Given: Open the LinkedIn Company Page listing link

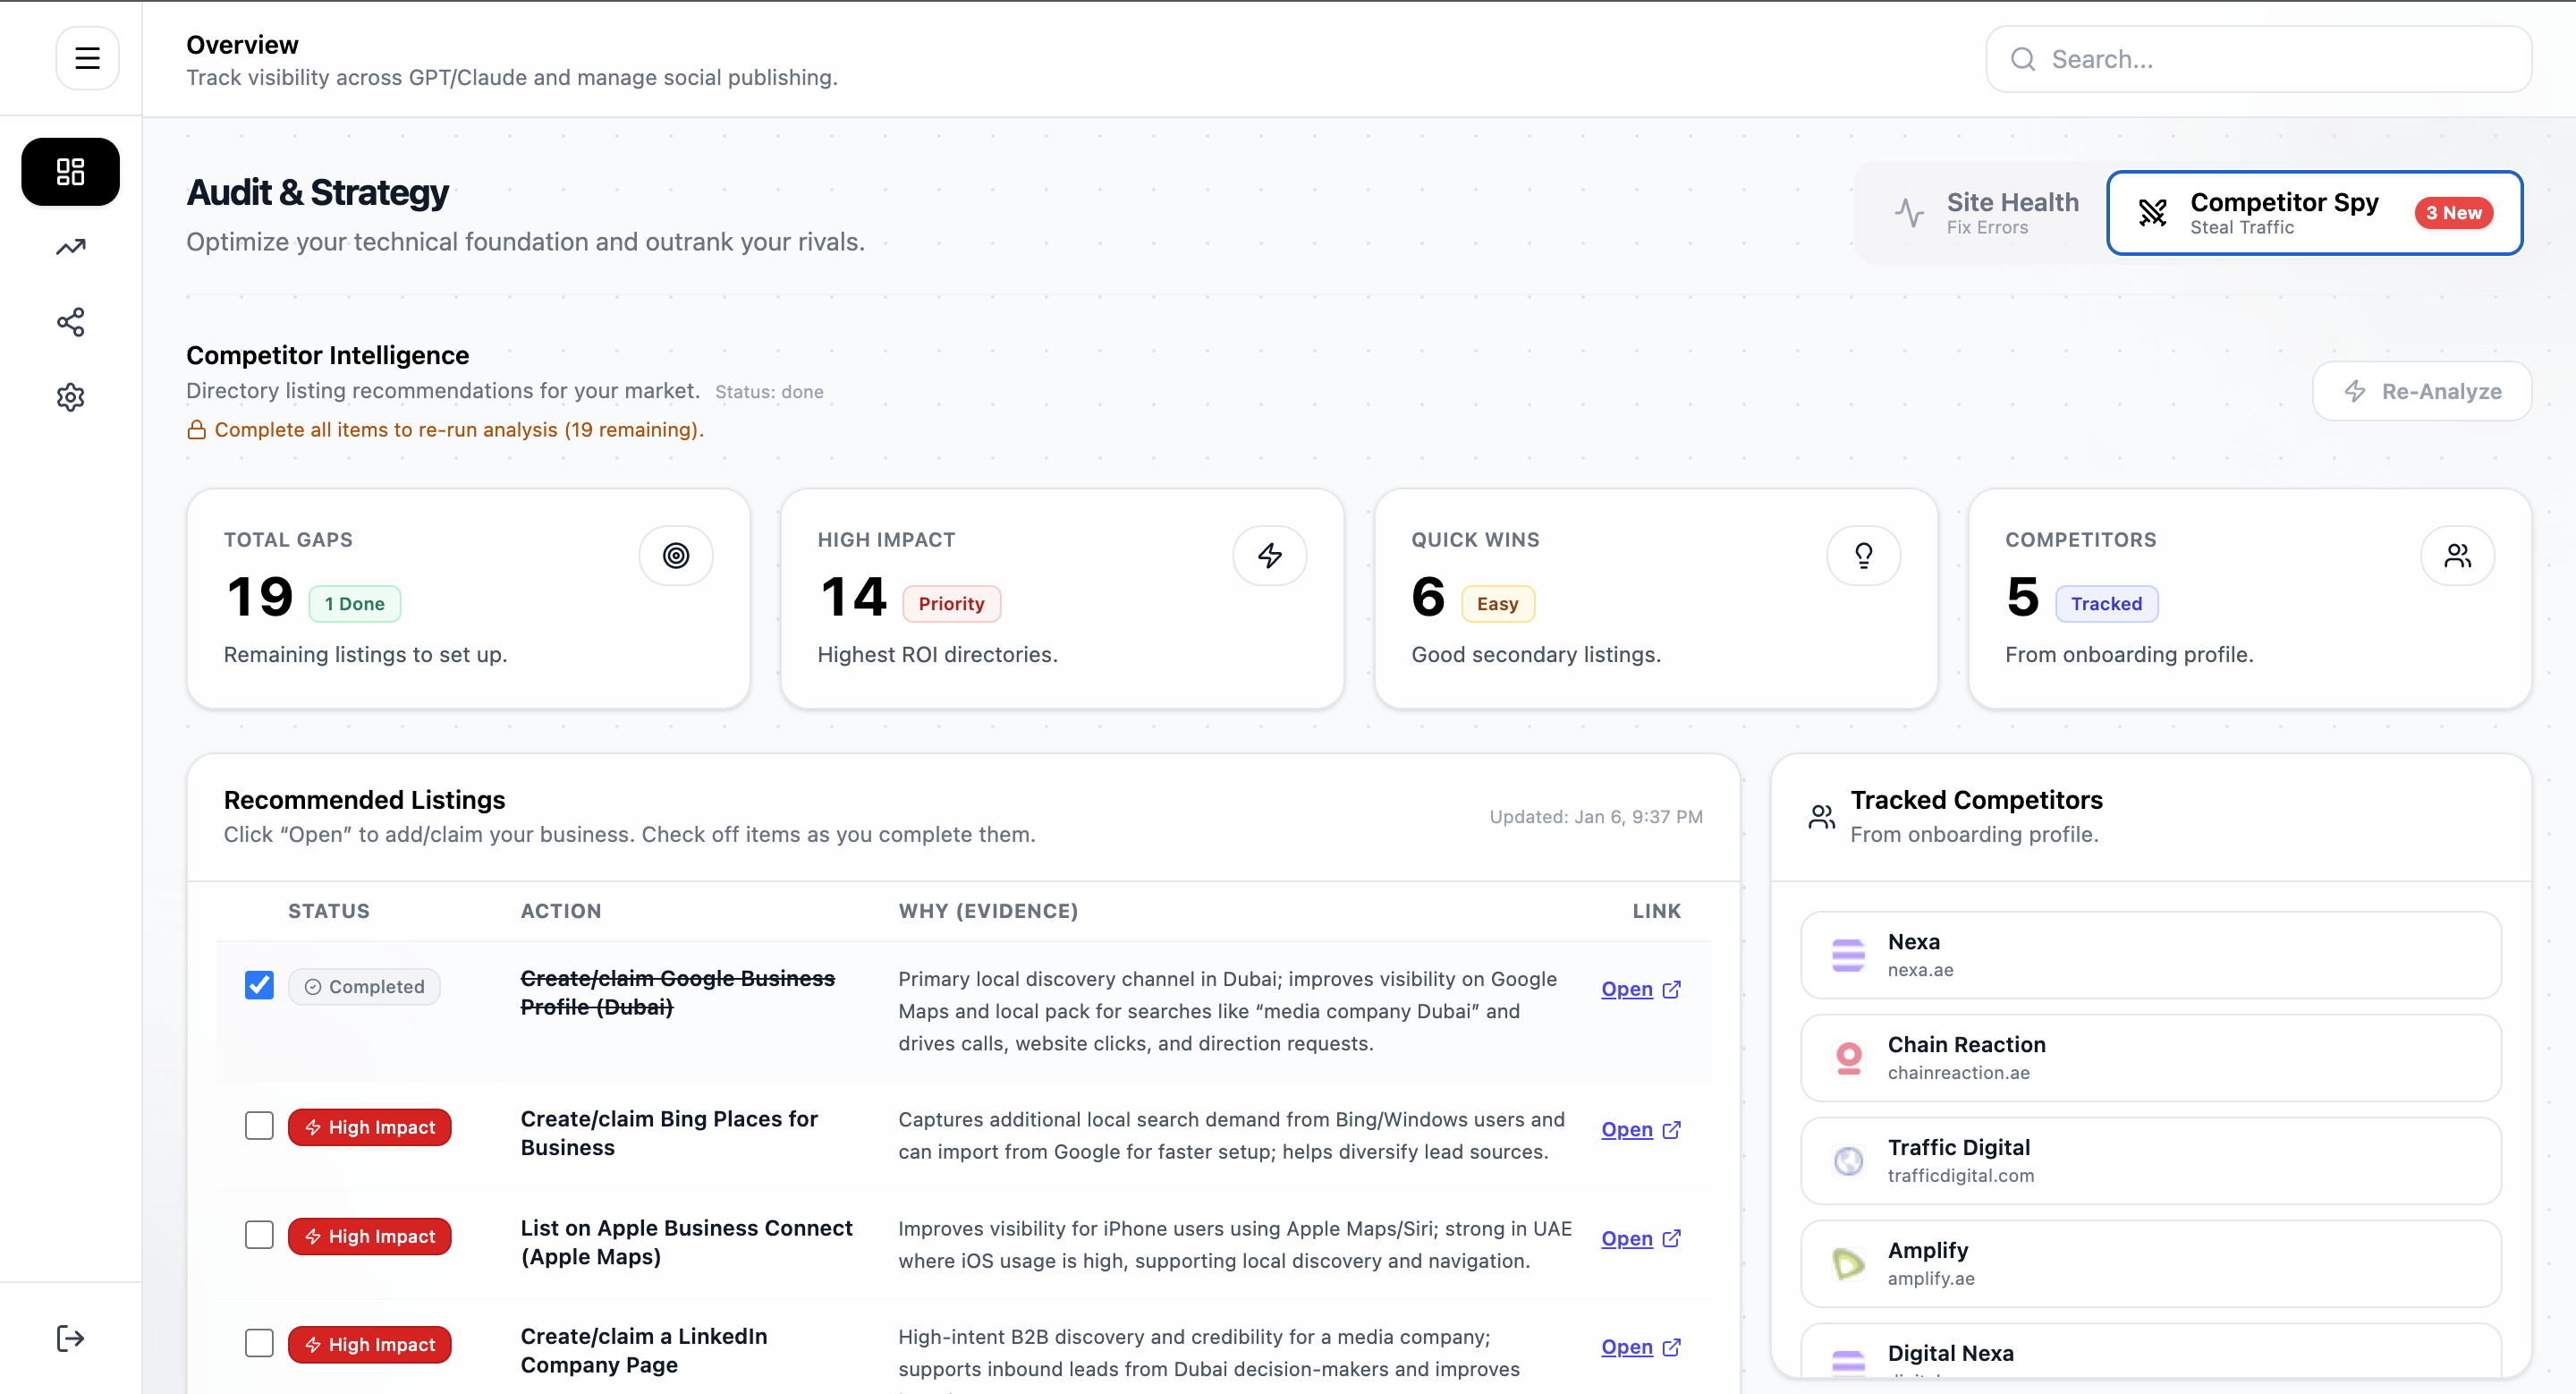Looking at the screenshot, I should [x=1628, y=1347].
